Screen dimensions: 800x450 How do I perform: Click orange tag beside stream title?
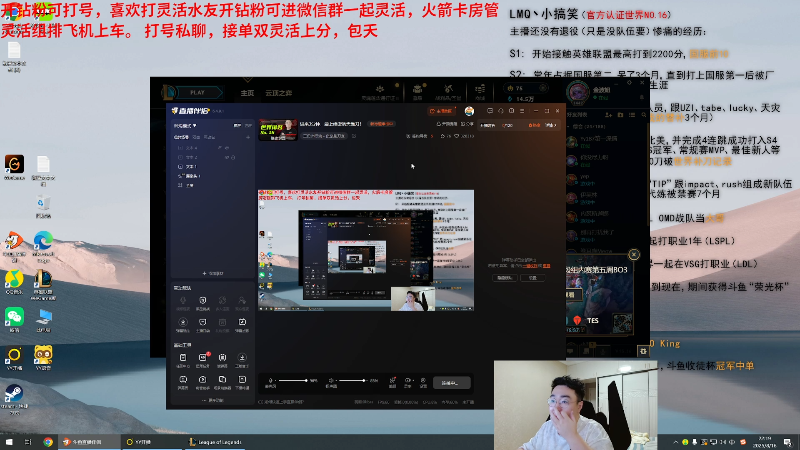click(x=382, y=124)
